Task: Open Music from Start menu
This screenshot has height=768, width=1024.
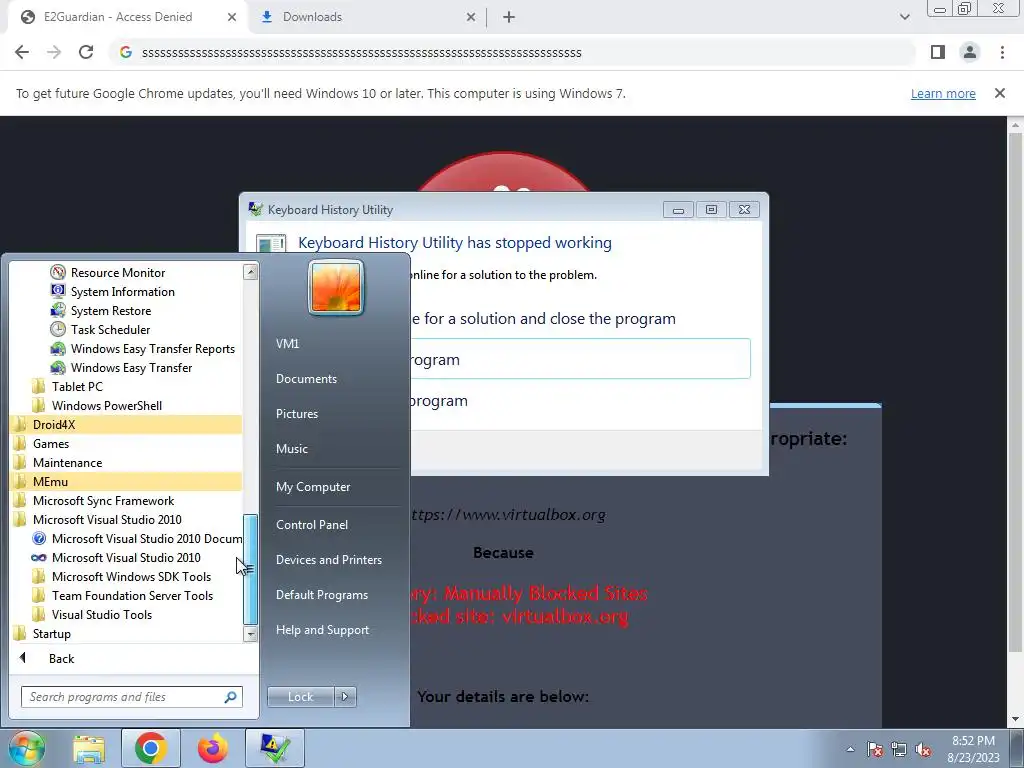Action: click(x=292, y=449)
